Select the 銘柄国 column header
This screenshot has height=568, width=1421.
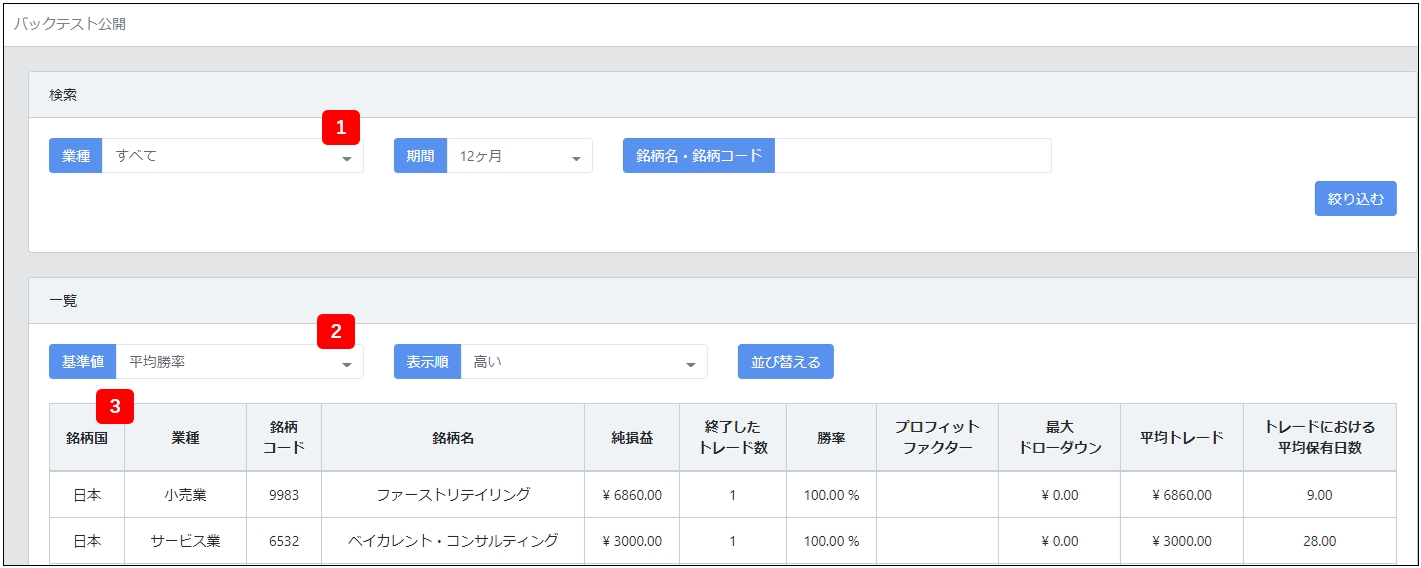click(87, 438)
